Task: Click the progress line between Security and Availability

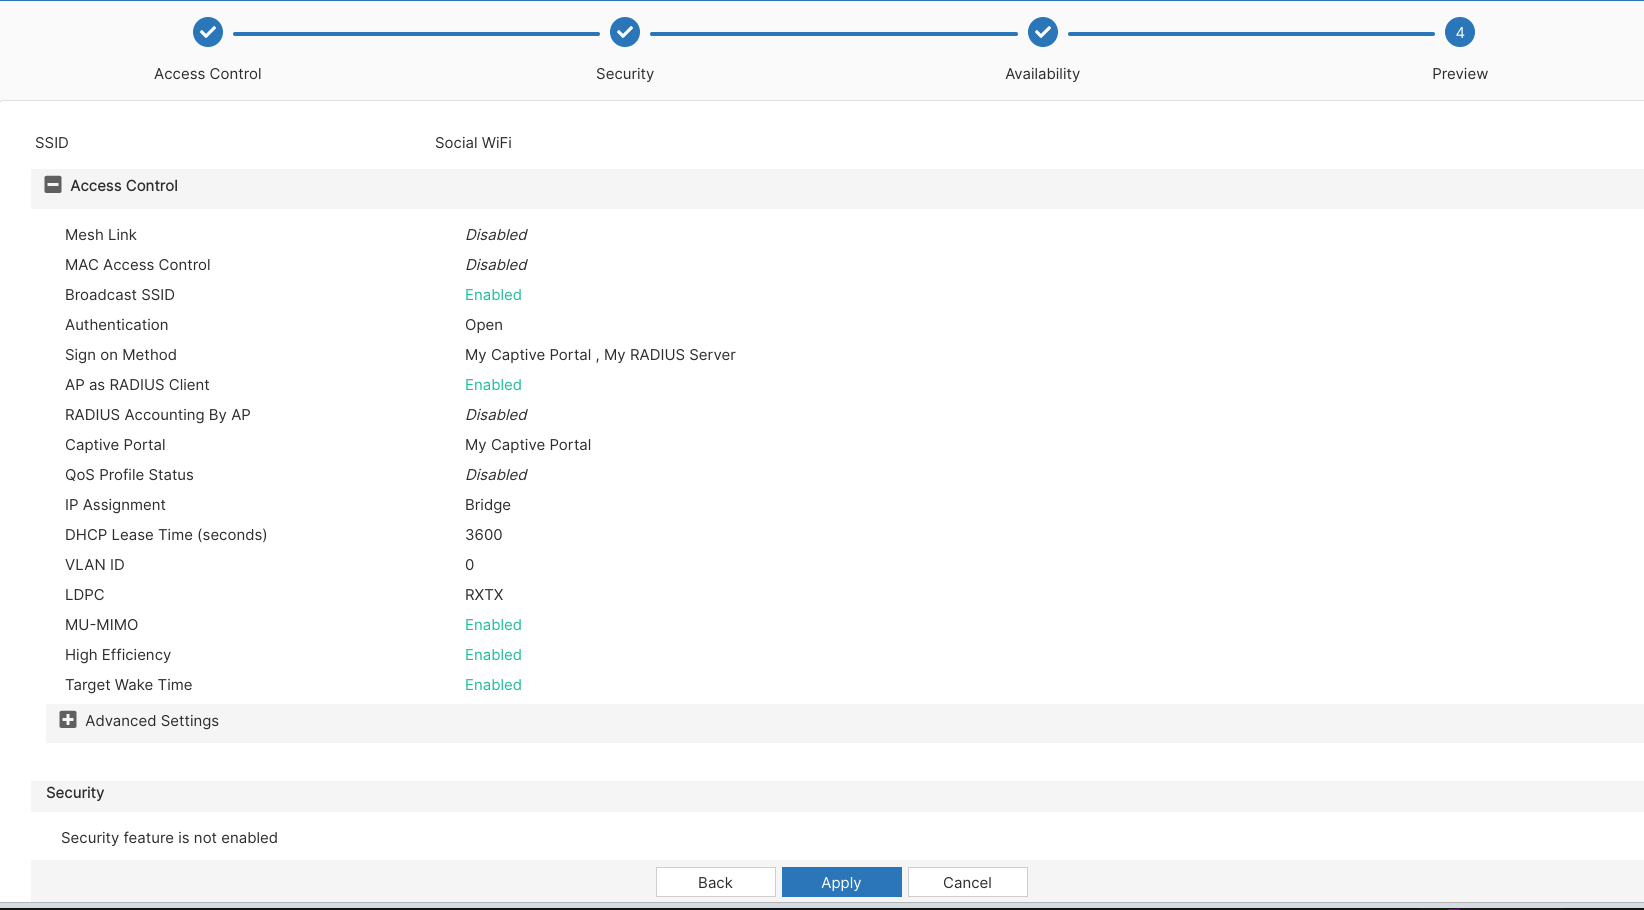Action: pyautogui.click(x=833, y=34)
